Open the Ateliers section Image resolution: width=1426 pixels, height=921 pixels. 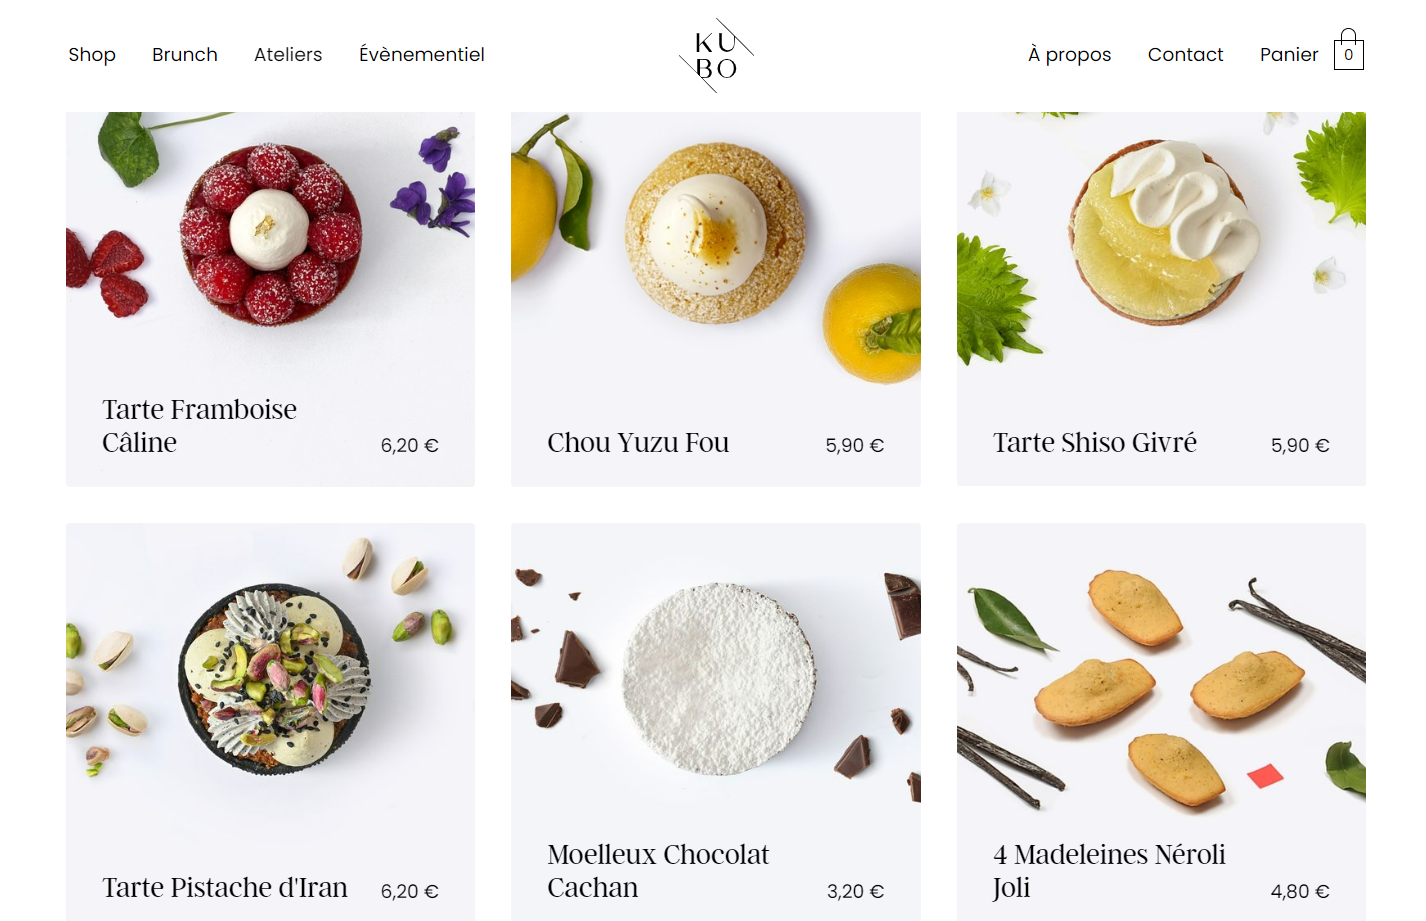click(x=288, y=55)
